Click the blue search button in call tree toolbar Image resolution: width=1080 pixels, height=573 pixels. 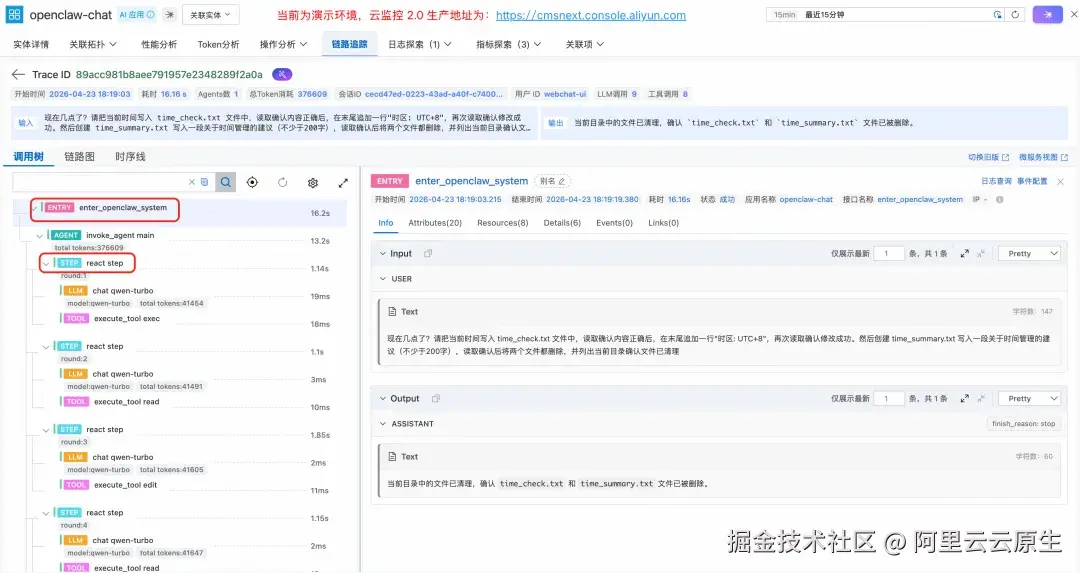point(226,182)
